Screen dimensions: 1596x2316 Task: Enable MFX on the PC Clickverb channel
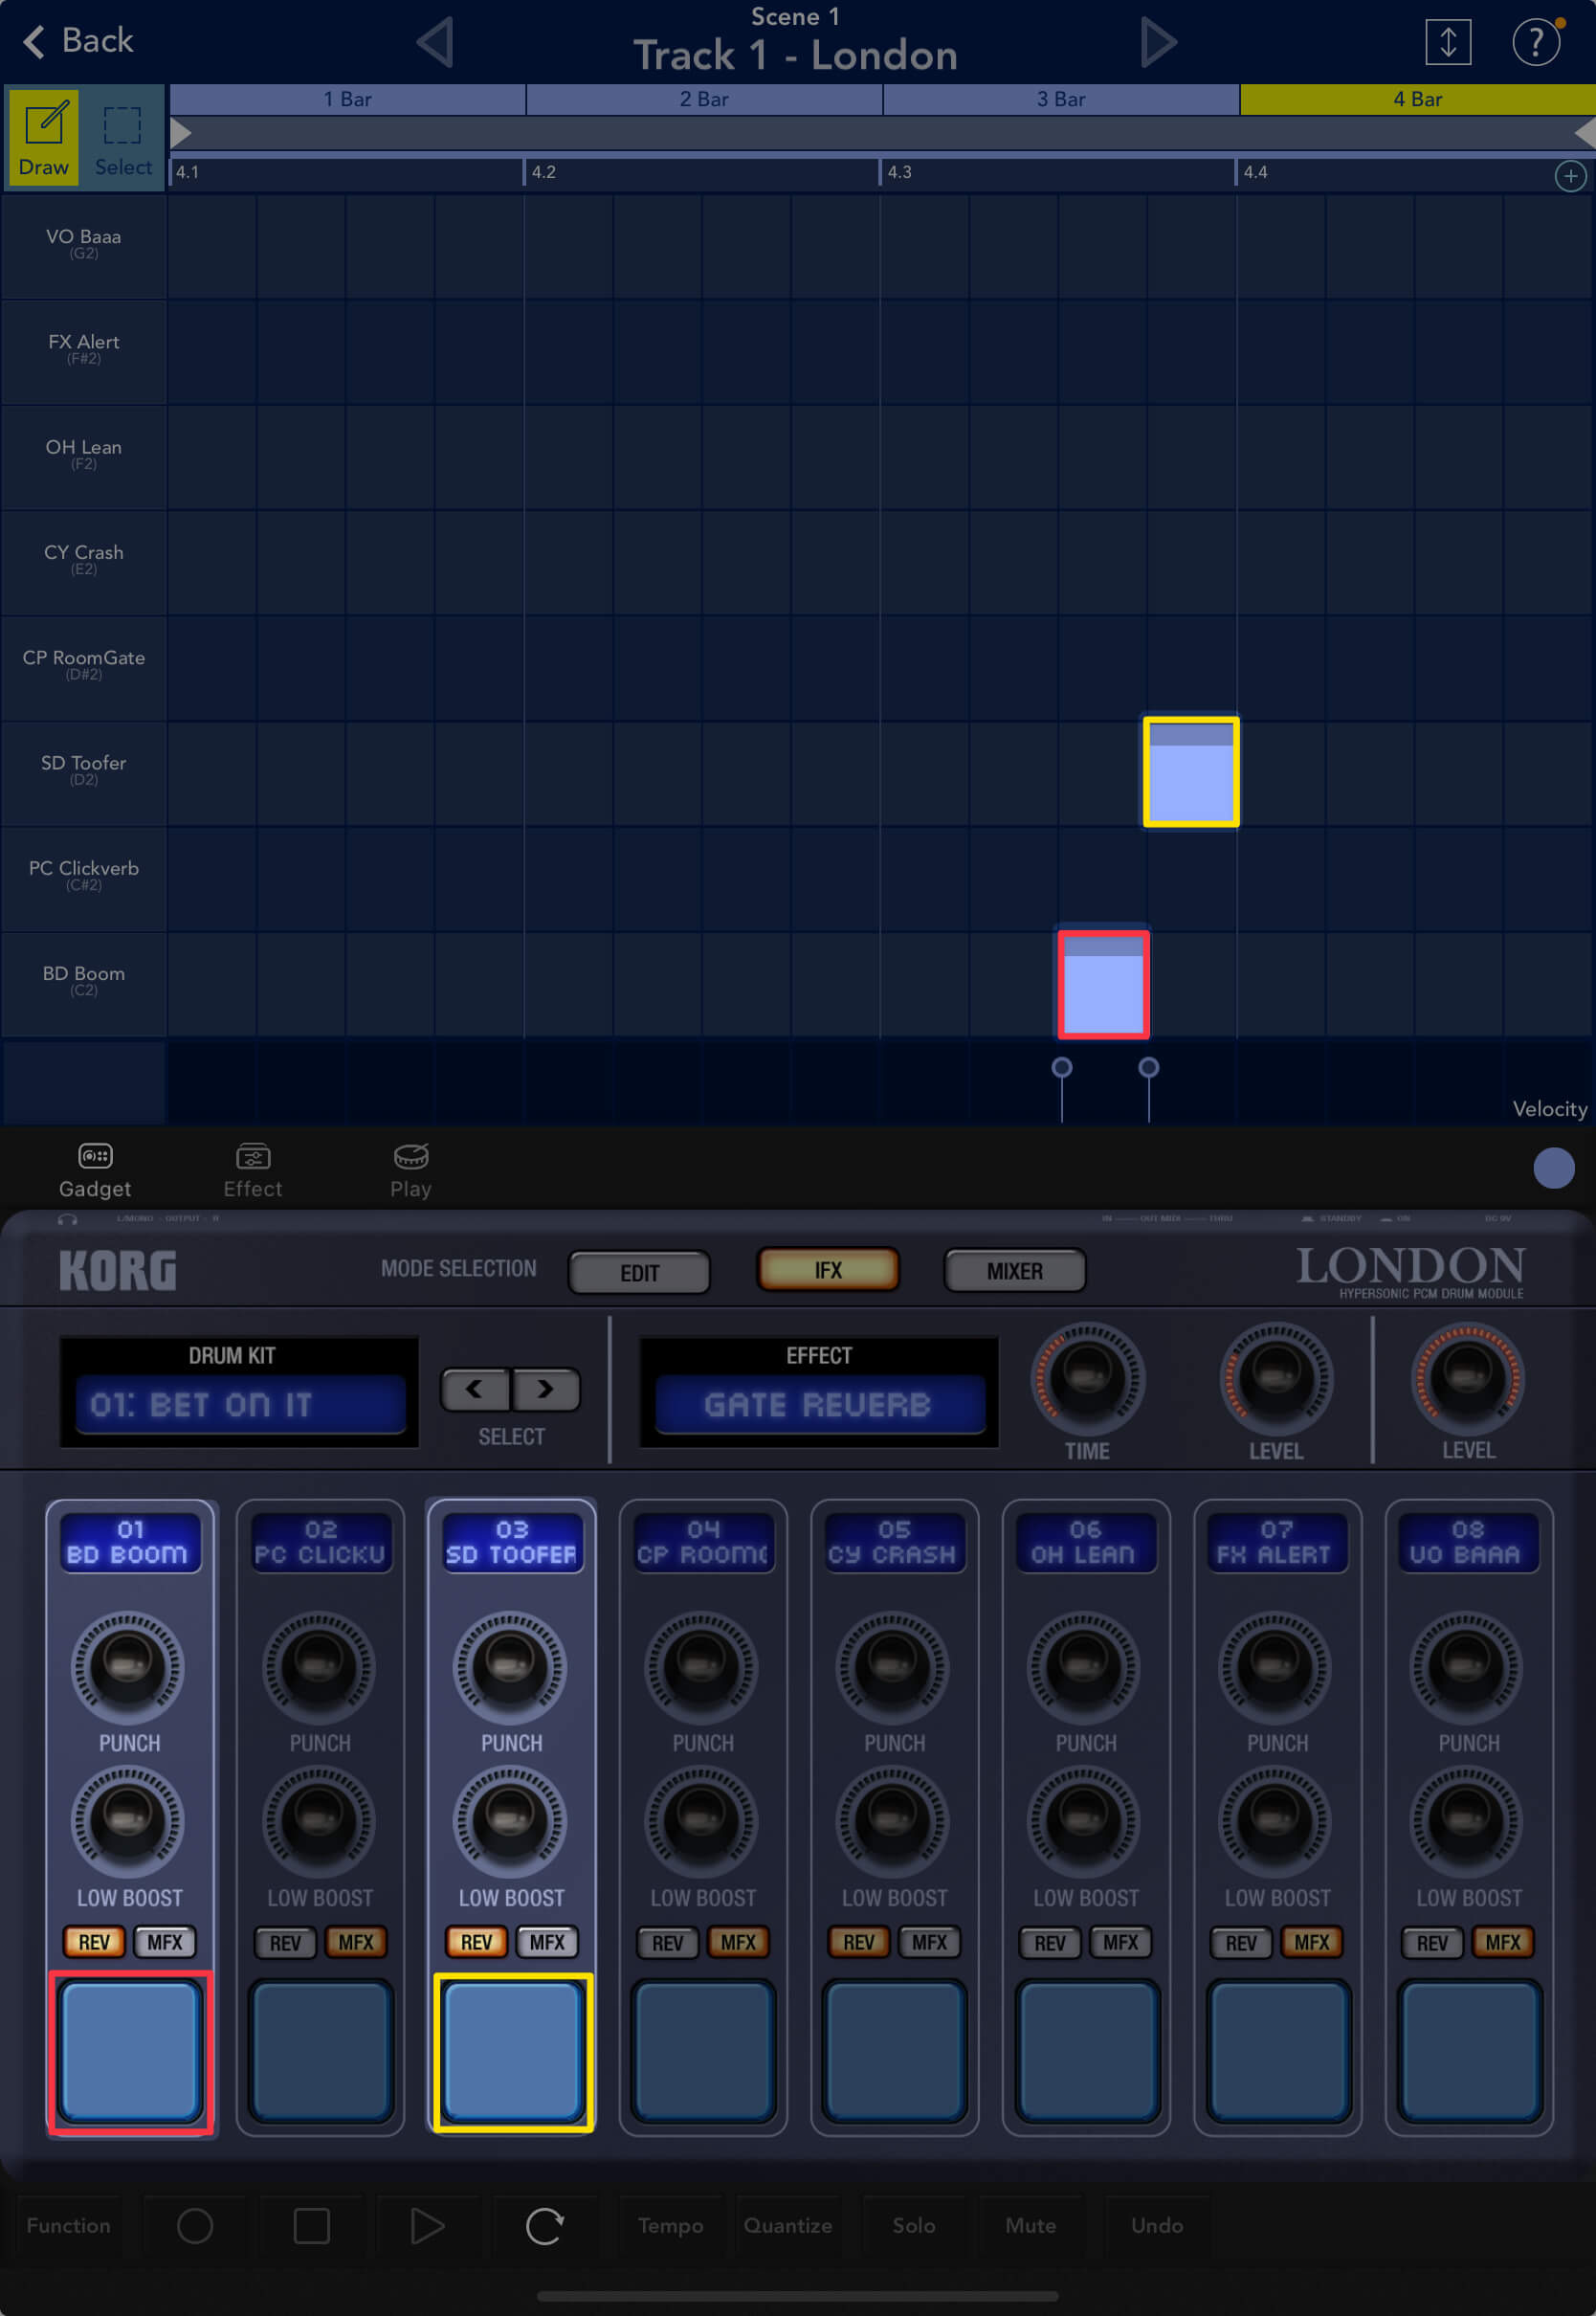pyautogui.click(x=356, y=1942)
